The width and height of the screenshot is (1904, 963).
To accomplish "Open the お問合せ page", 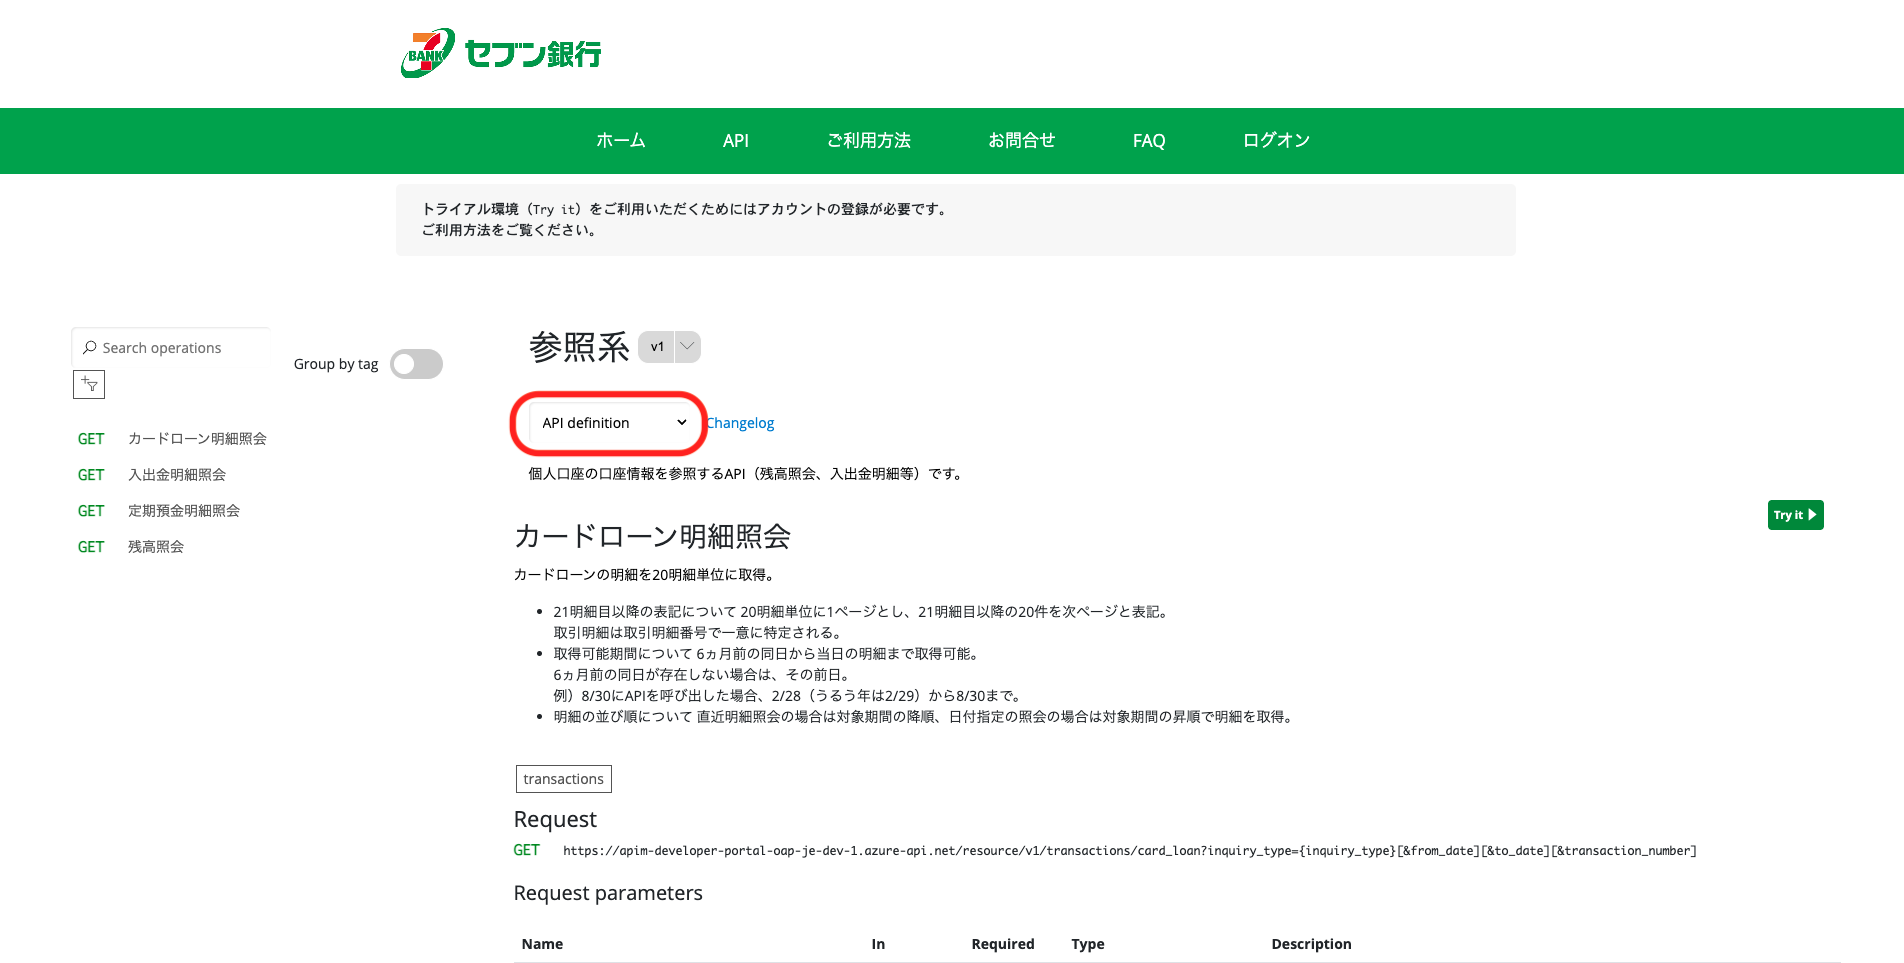I will (1021, 141).
